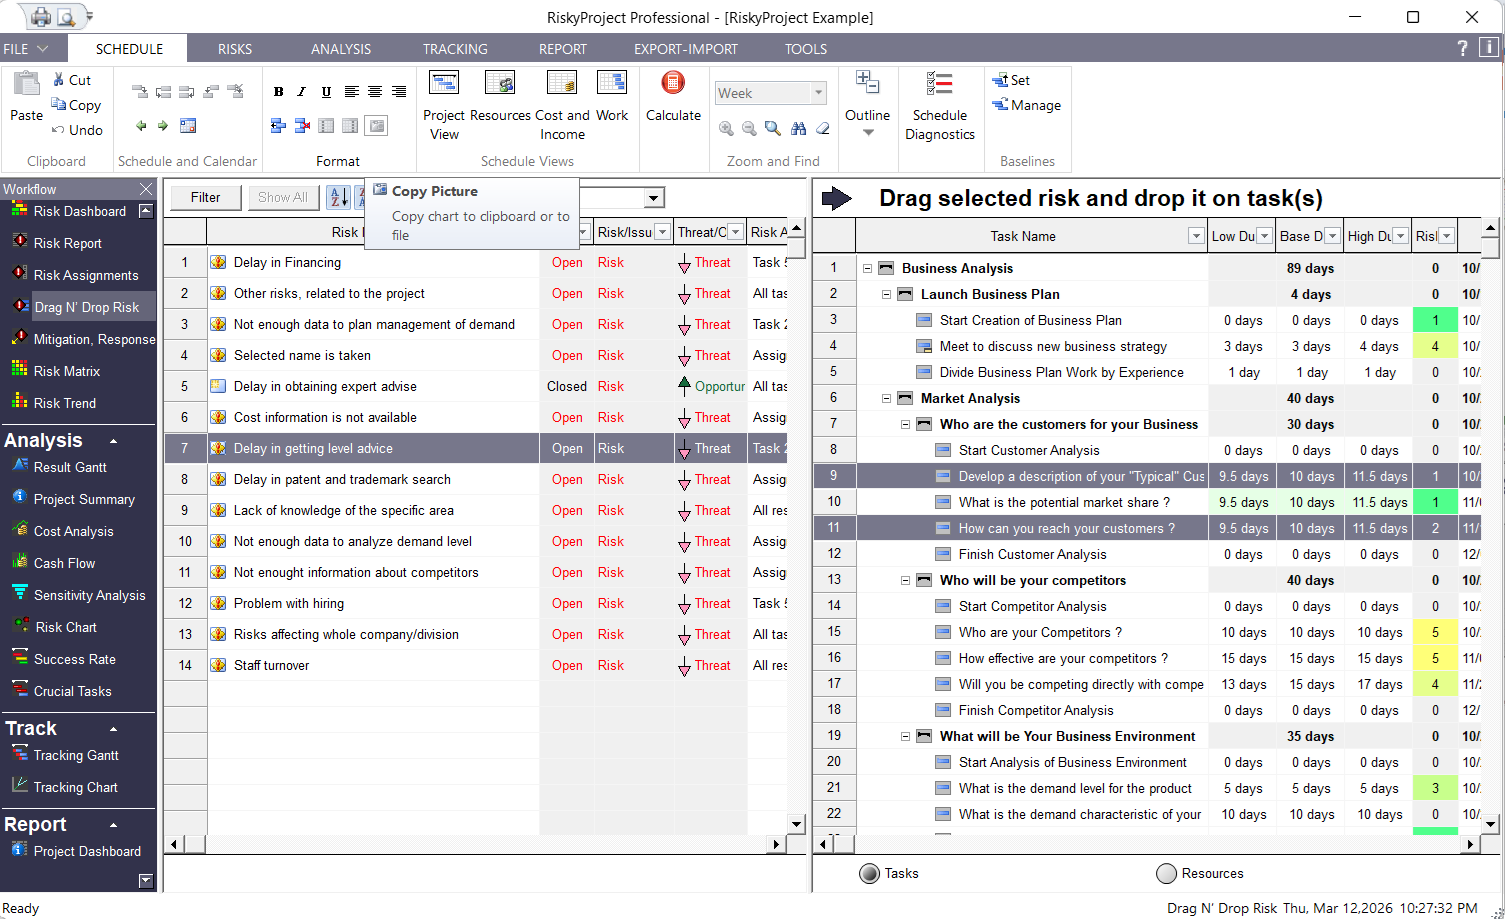Screen dimensions: 1505x919
Task: Select the Tasks radio button
Action: pos(870,873)
